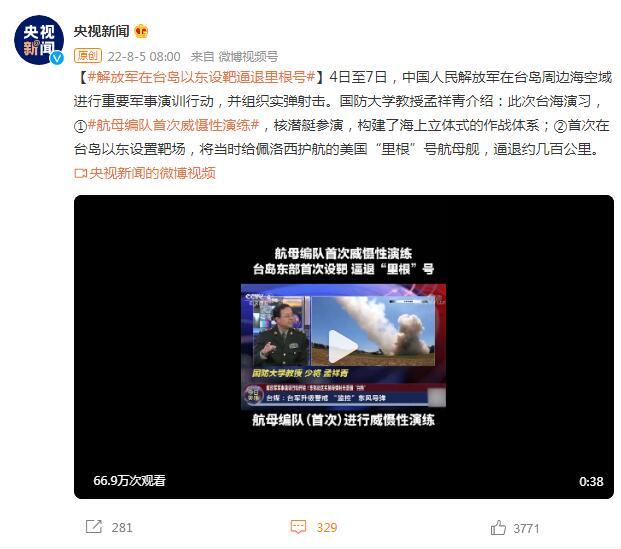Click the 微博视频号 source link
The height and width of the screenshot is (549, 621).
[x=248, y=56]
